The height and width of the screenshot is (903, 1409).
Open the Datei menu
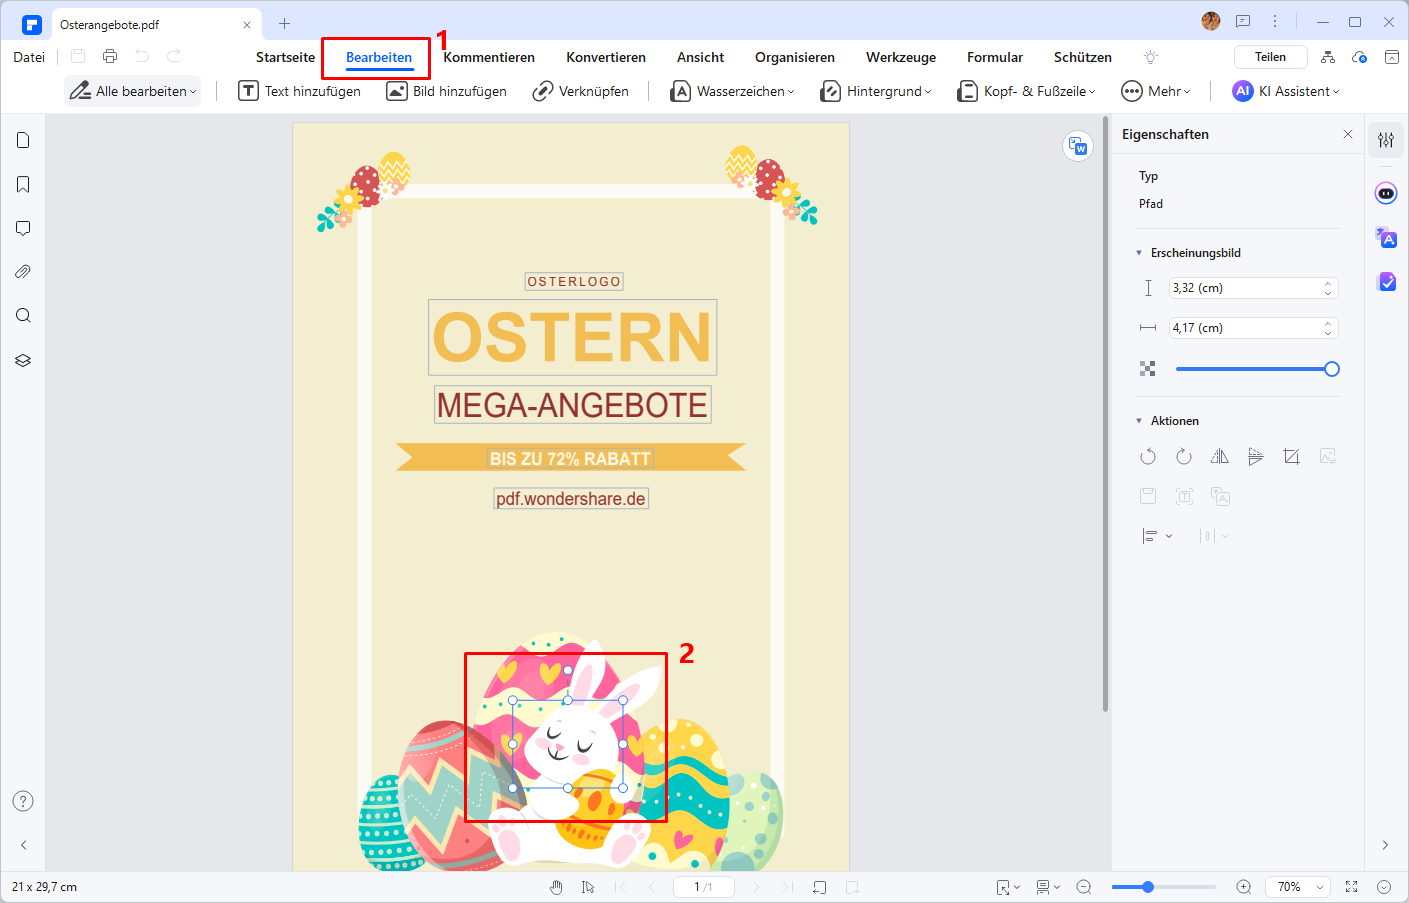click(x=29, y=57)
